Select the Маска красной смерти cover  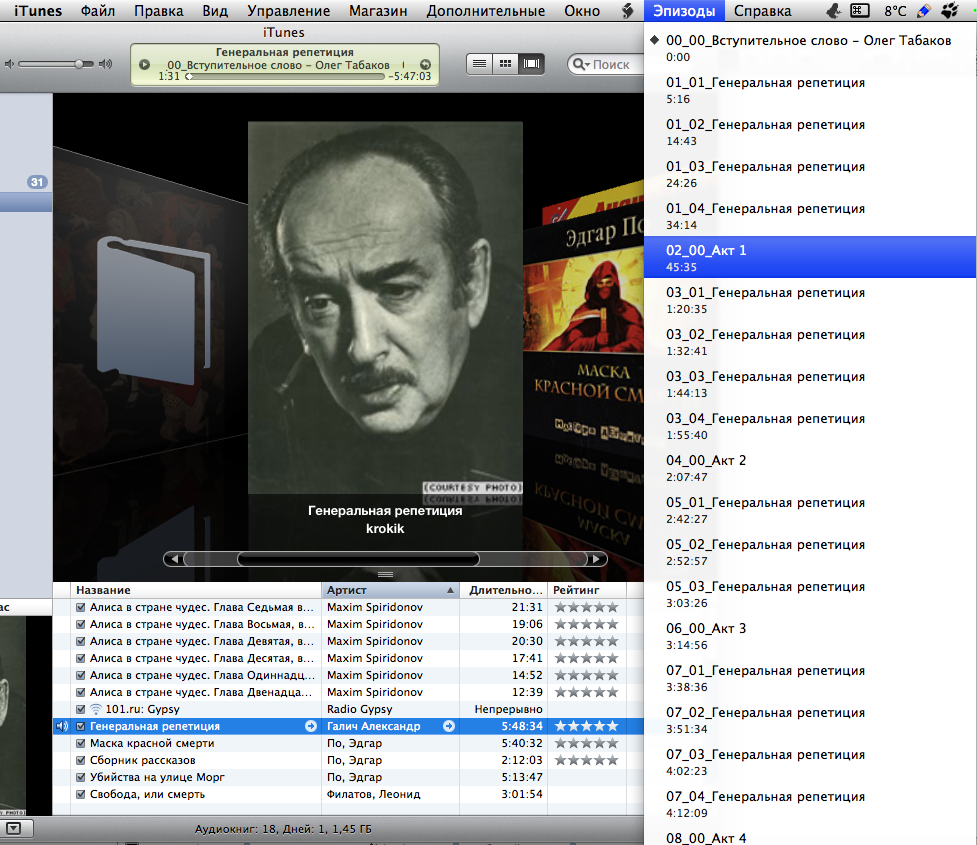[x=584, y=330]
